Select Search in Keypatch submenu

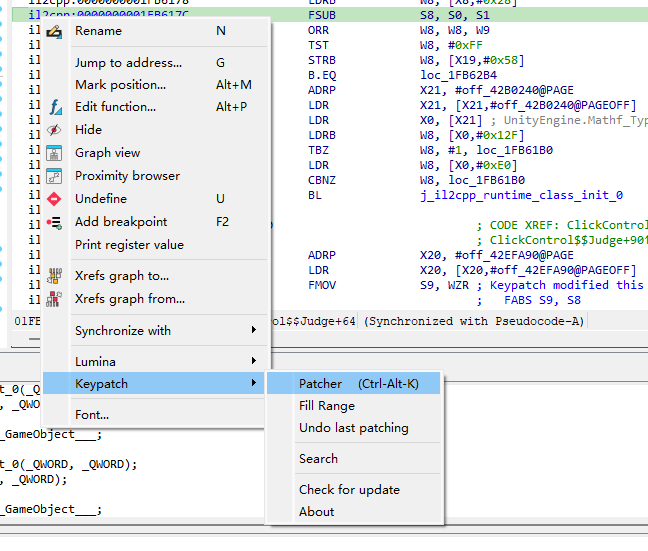point(354,459)
